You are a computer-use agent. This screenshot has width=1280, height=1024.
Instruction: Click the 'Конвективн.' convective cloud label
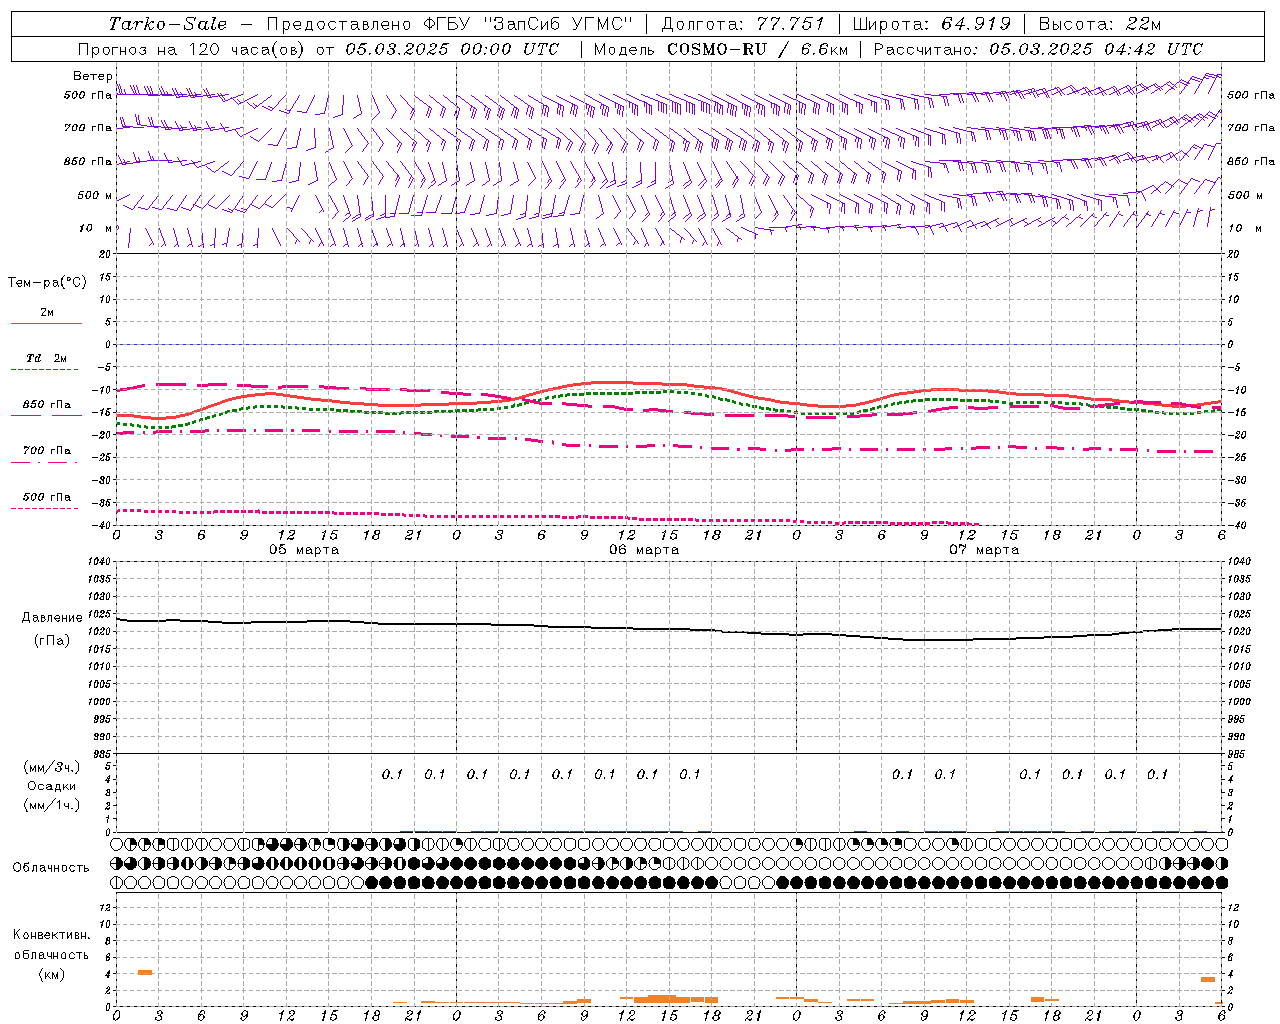click(x=51, y=935)
